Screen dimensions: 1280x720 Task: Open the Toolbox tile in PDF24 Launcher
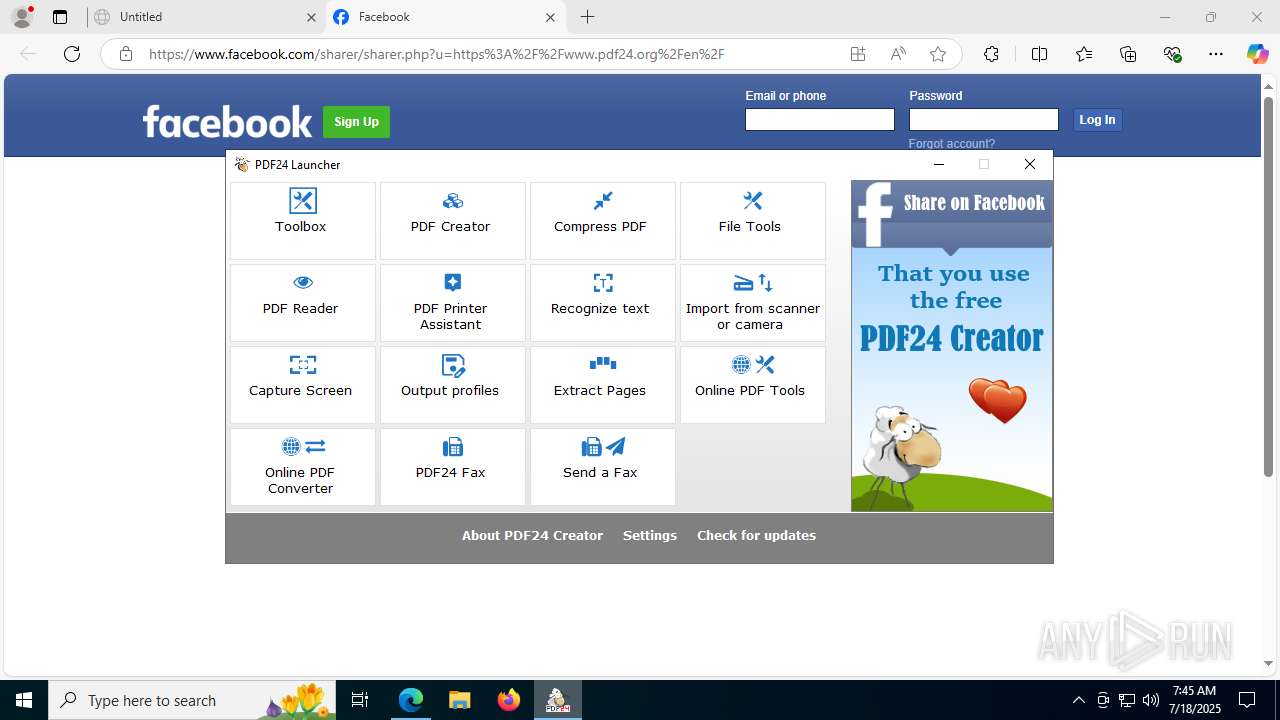tap(302, 221)
